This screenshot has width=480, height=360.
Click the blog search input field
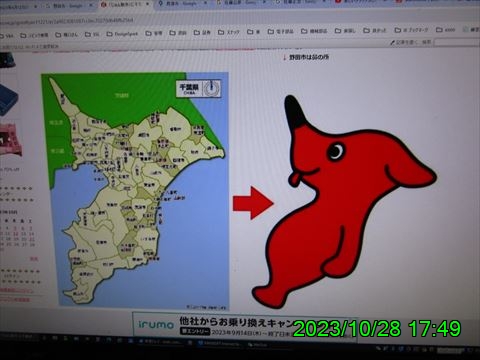[x=457, y=42]
